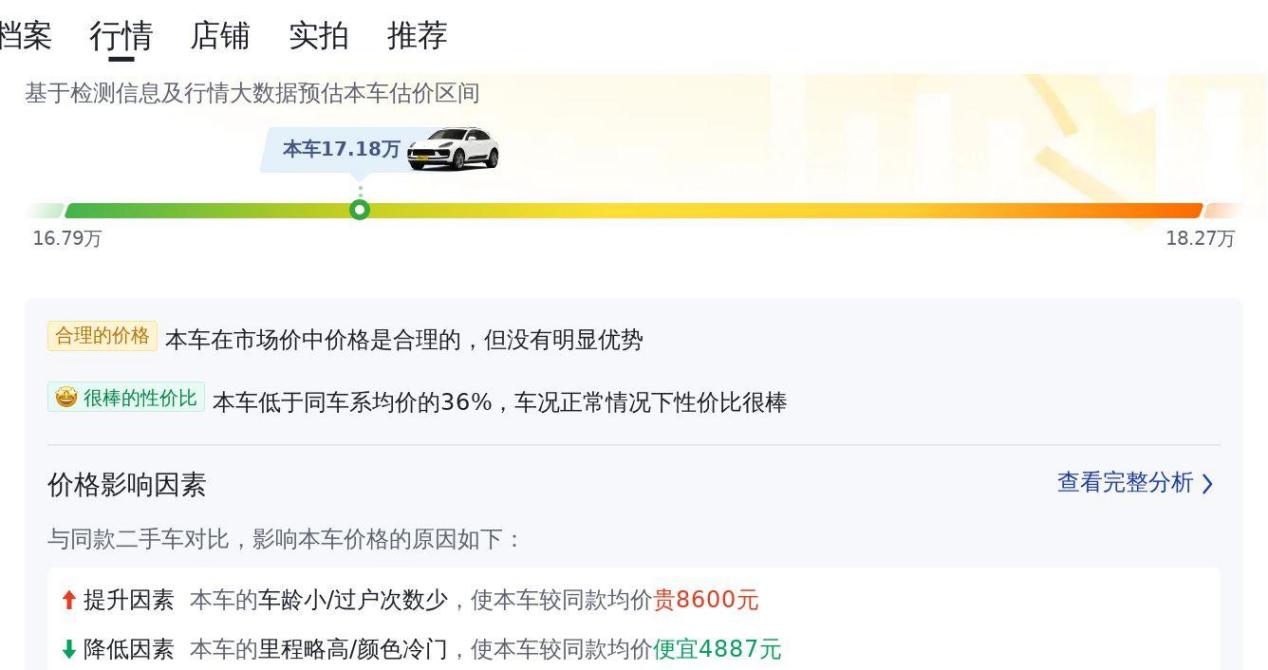Click the chevron arrow beside 查看完整分析

[1207, 484]
